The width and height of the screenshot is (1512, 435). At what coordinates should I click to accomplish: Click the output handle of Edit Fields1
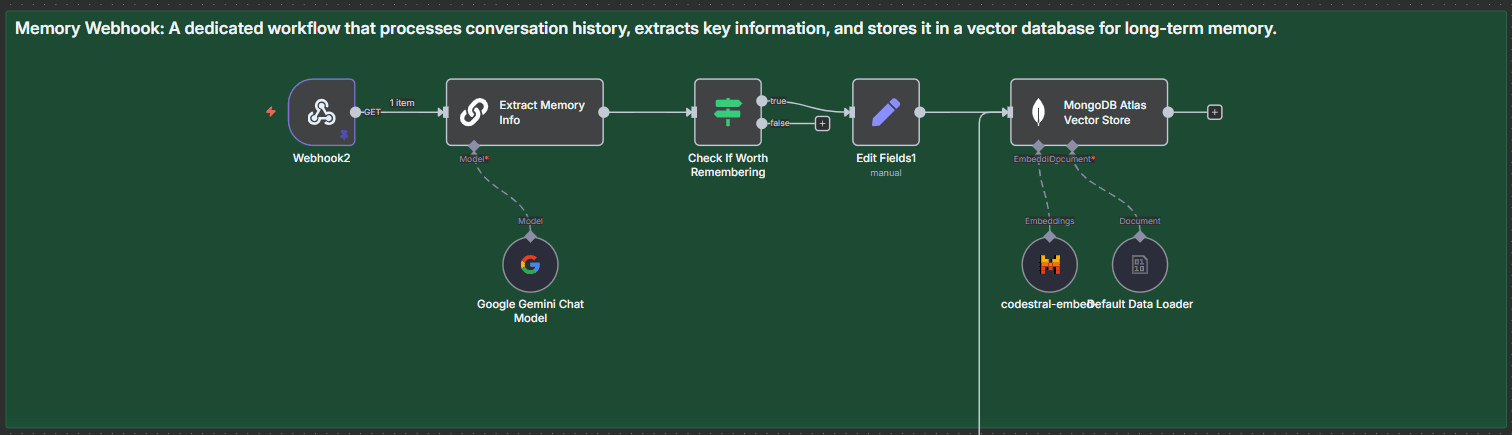click(919, 112)
